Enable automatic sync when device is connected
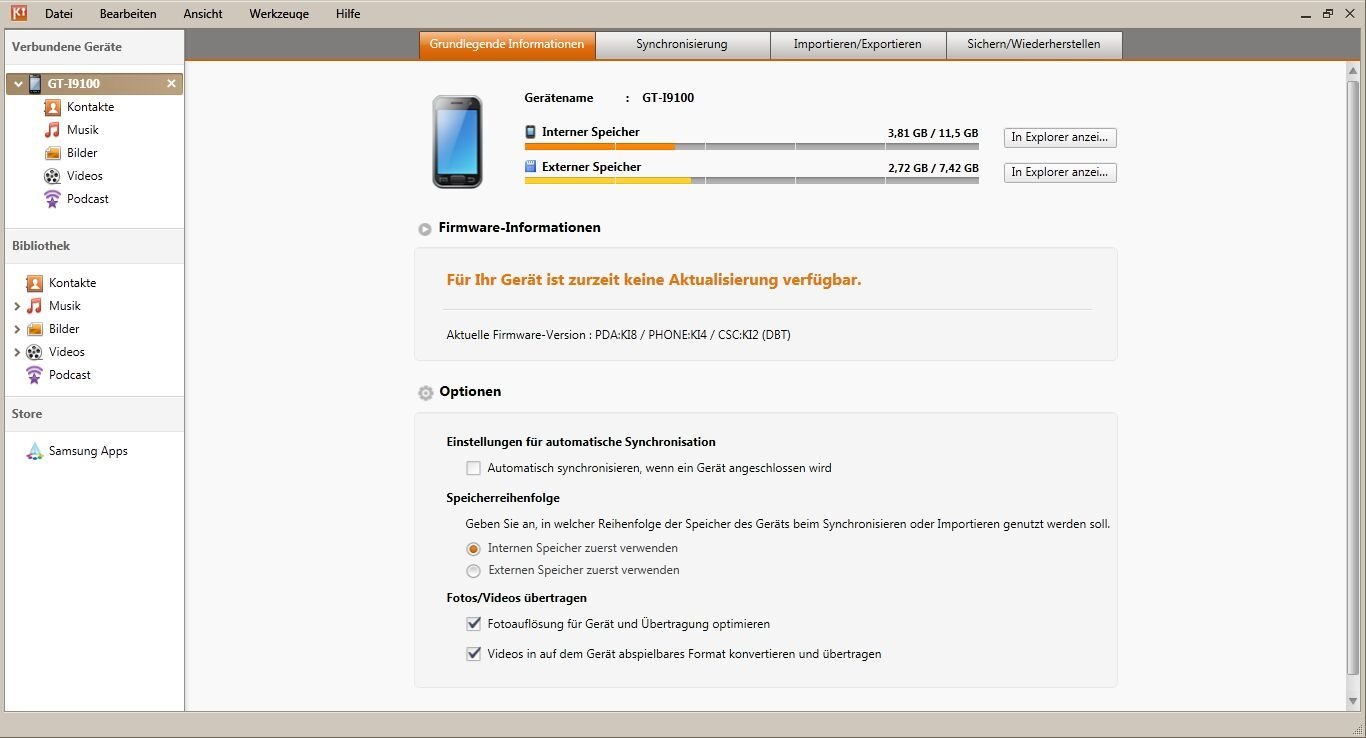Screen dimensions: 1366x738 point(474,468)
